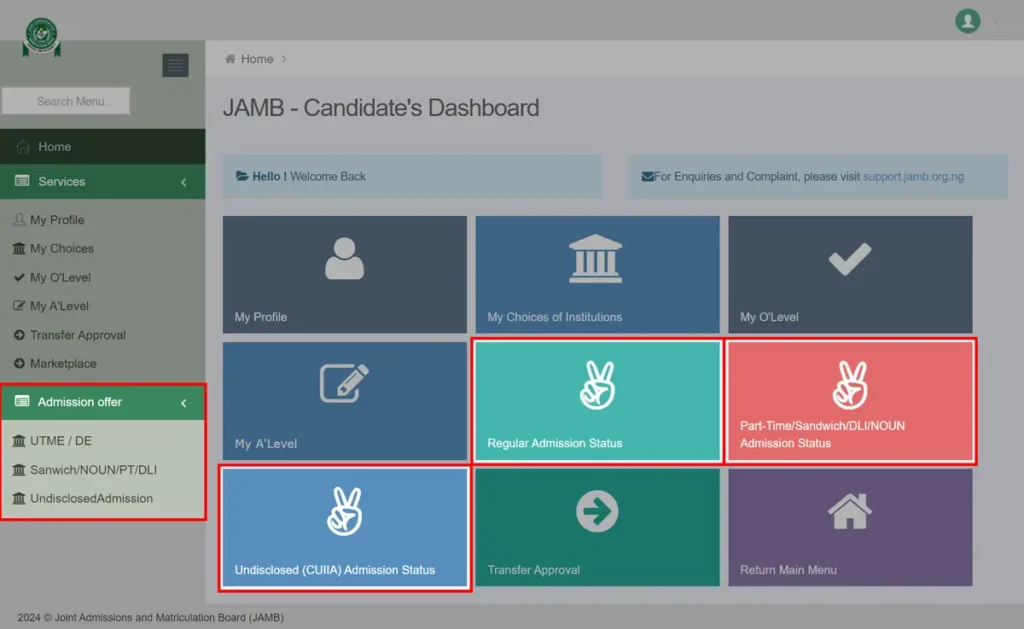This screenshot has width=1024, height=629.
Task: Click envelope icon in Enquiries banner
Action: pos(647,176)
